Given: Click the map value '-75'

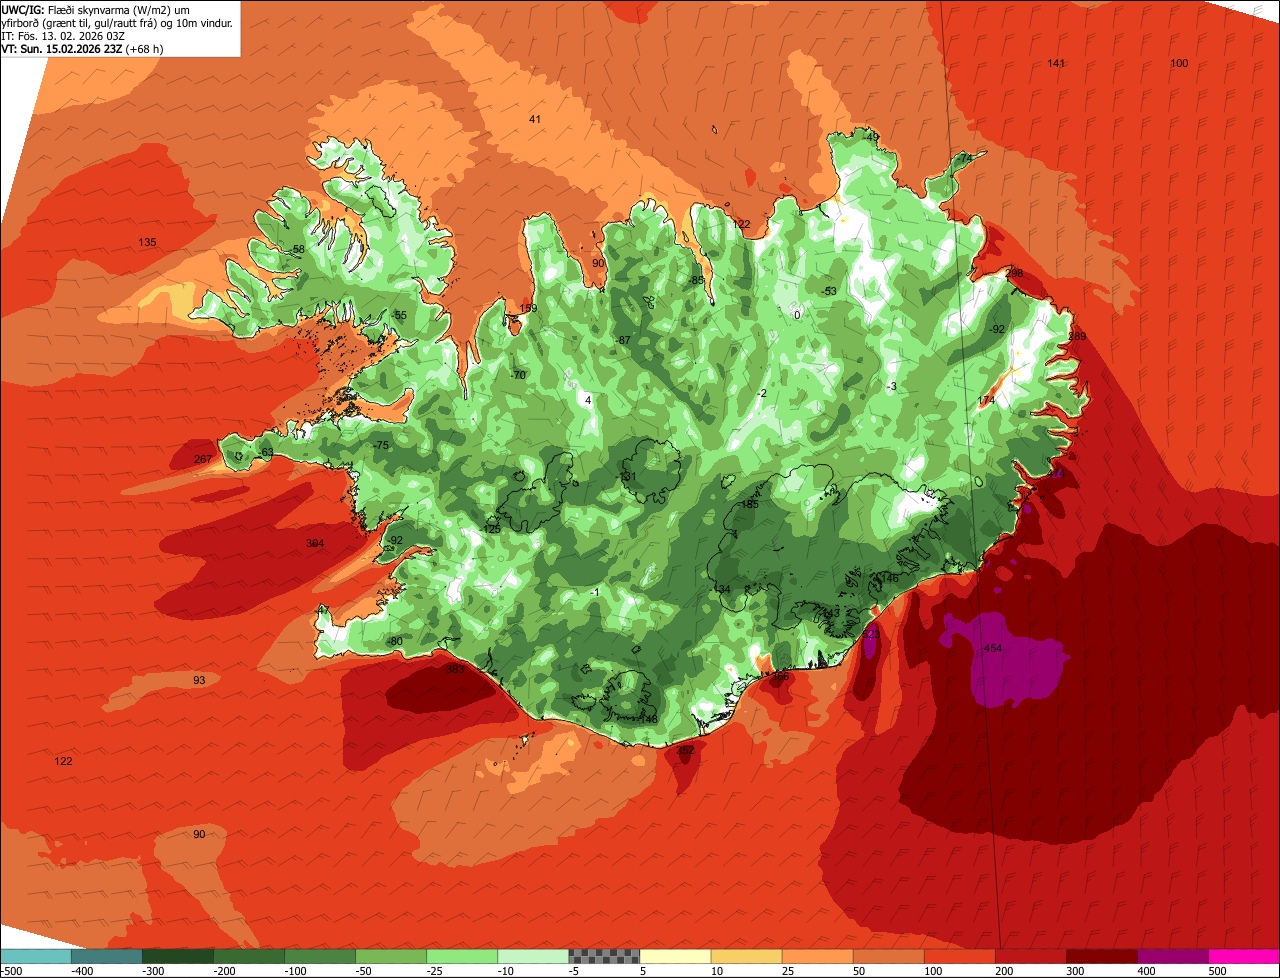Looking at the screenshot, I should (381, 446).
